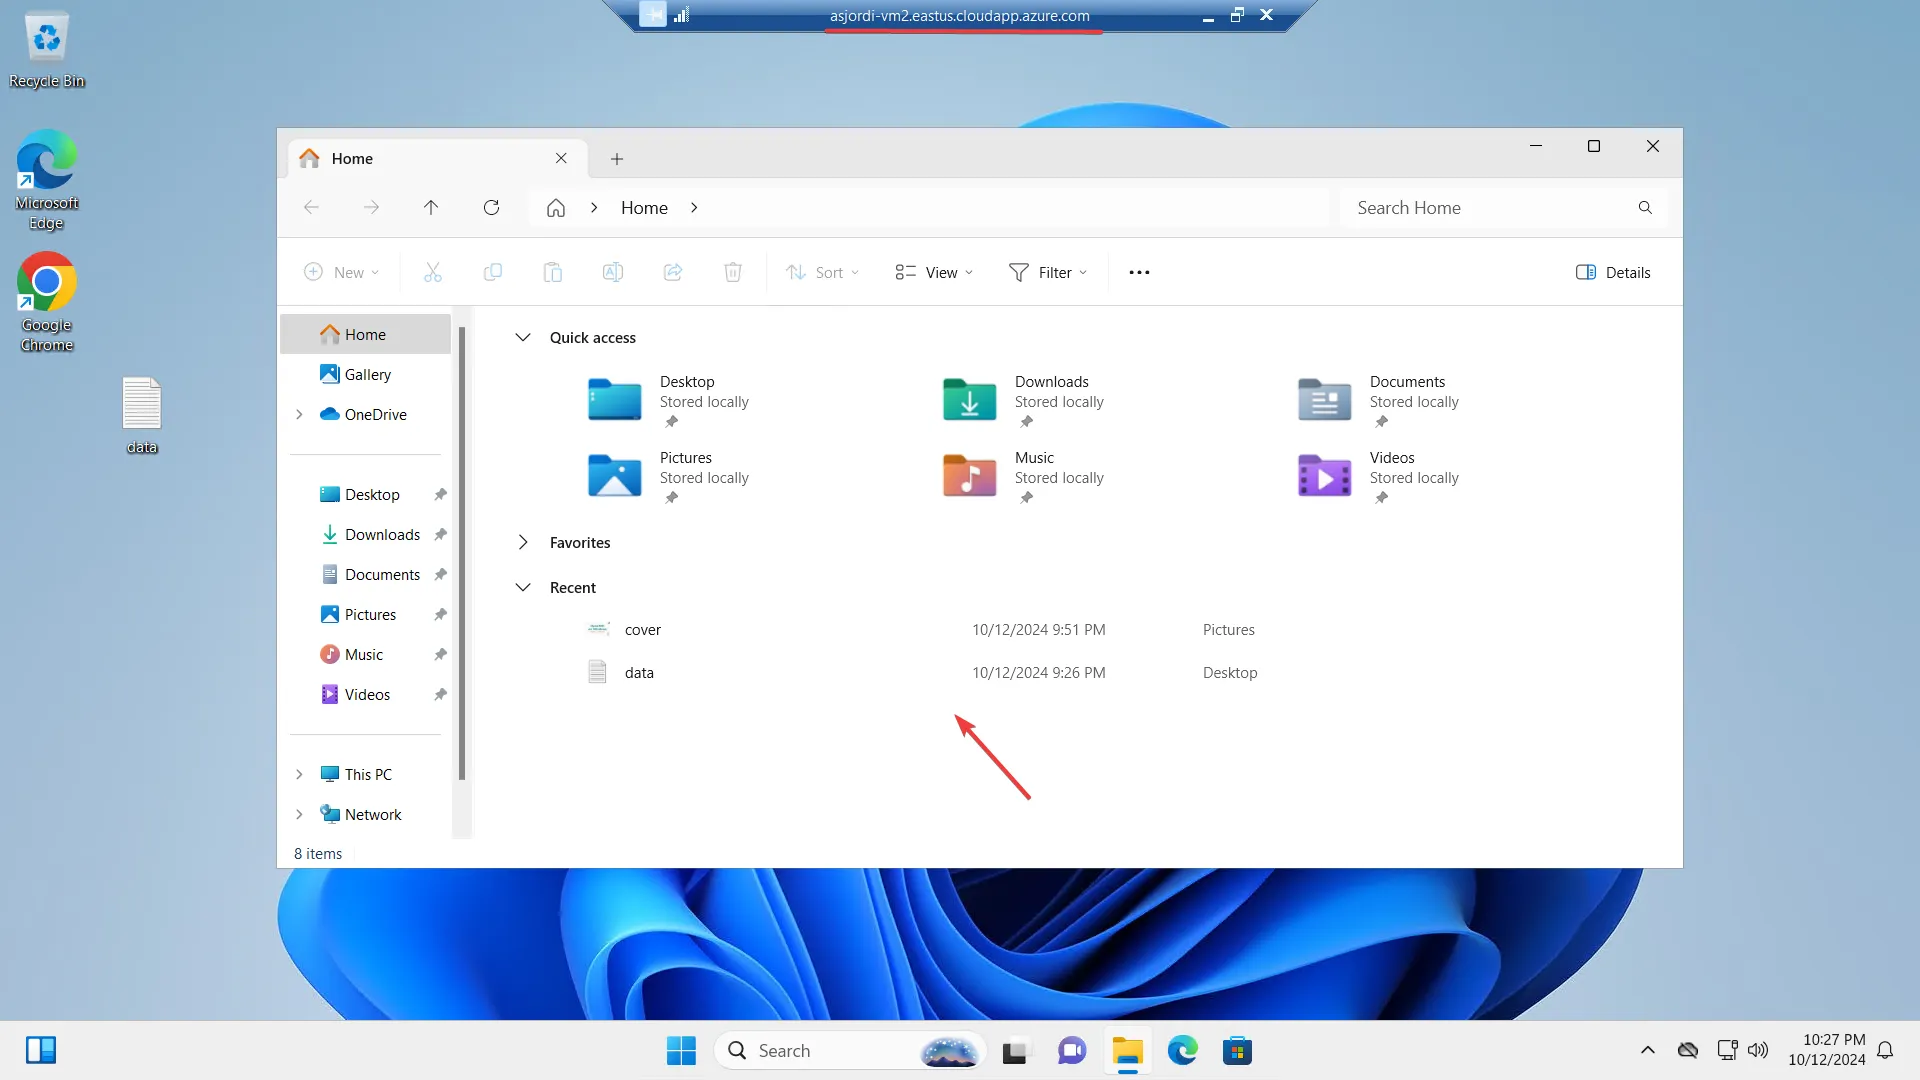Refresh the Home view
The height and width of the screenshot is (1080, 1920).
point(491,207)
